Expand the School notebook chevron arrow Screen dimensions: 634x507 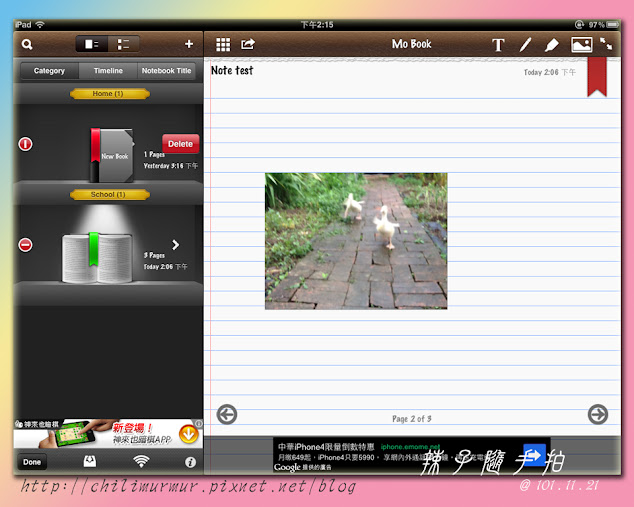(x=175, y=245)
